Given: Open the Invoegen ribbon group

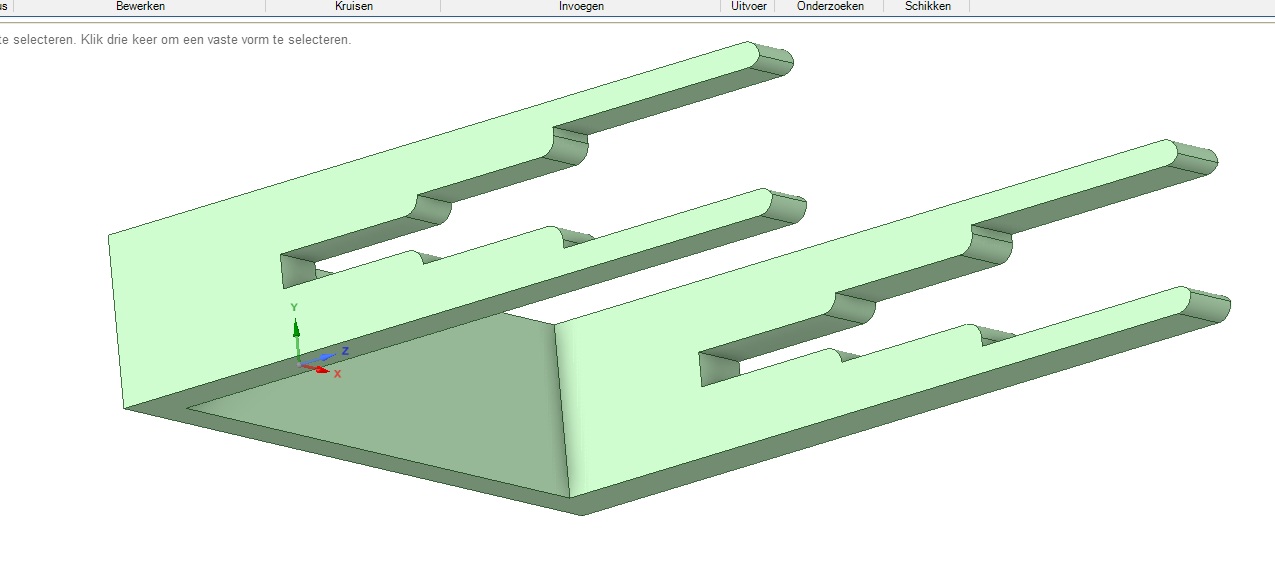Looking at the screenshot, I should (581, 6).
